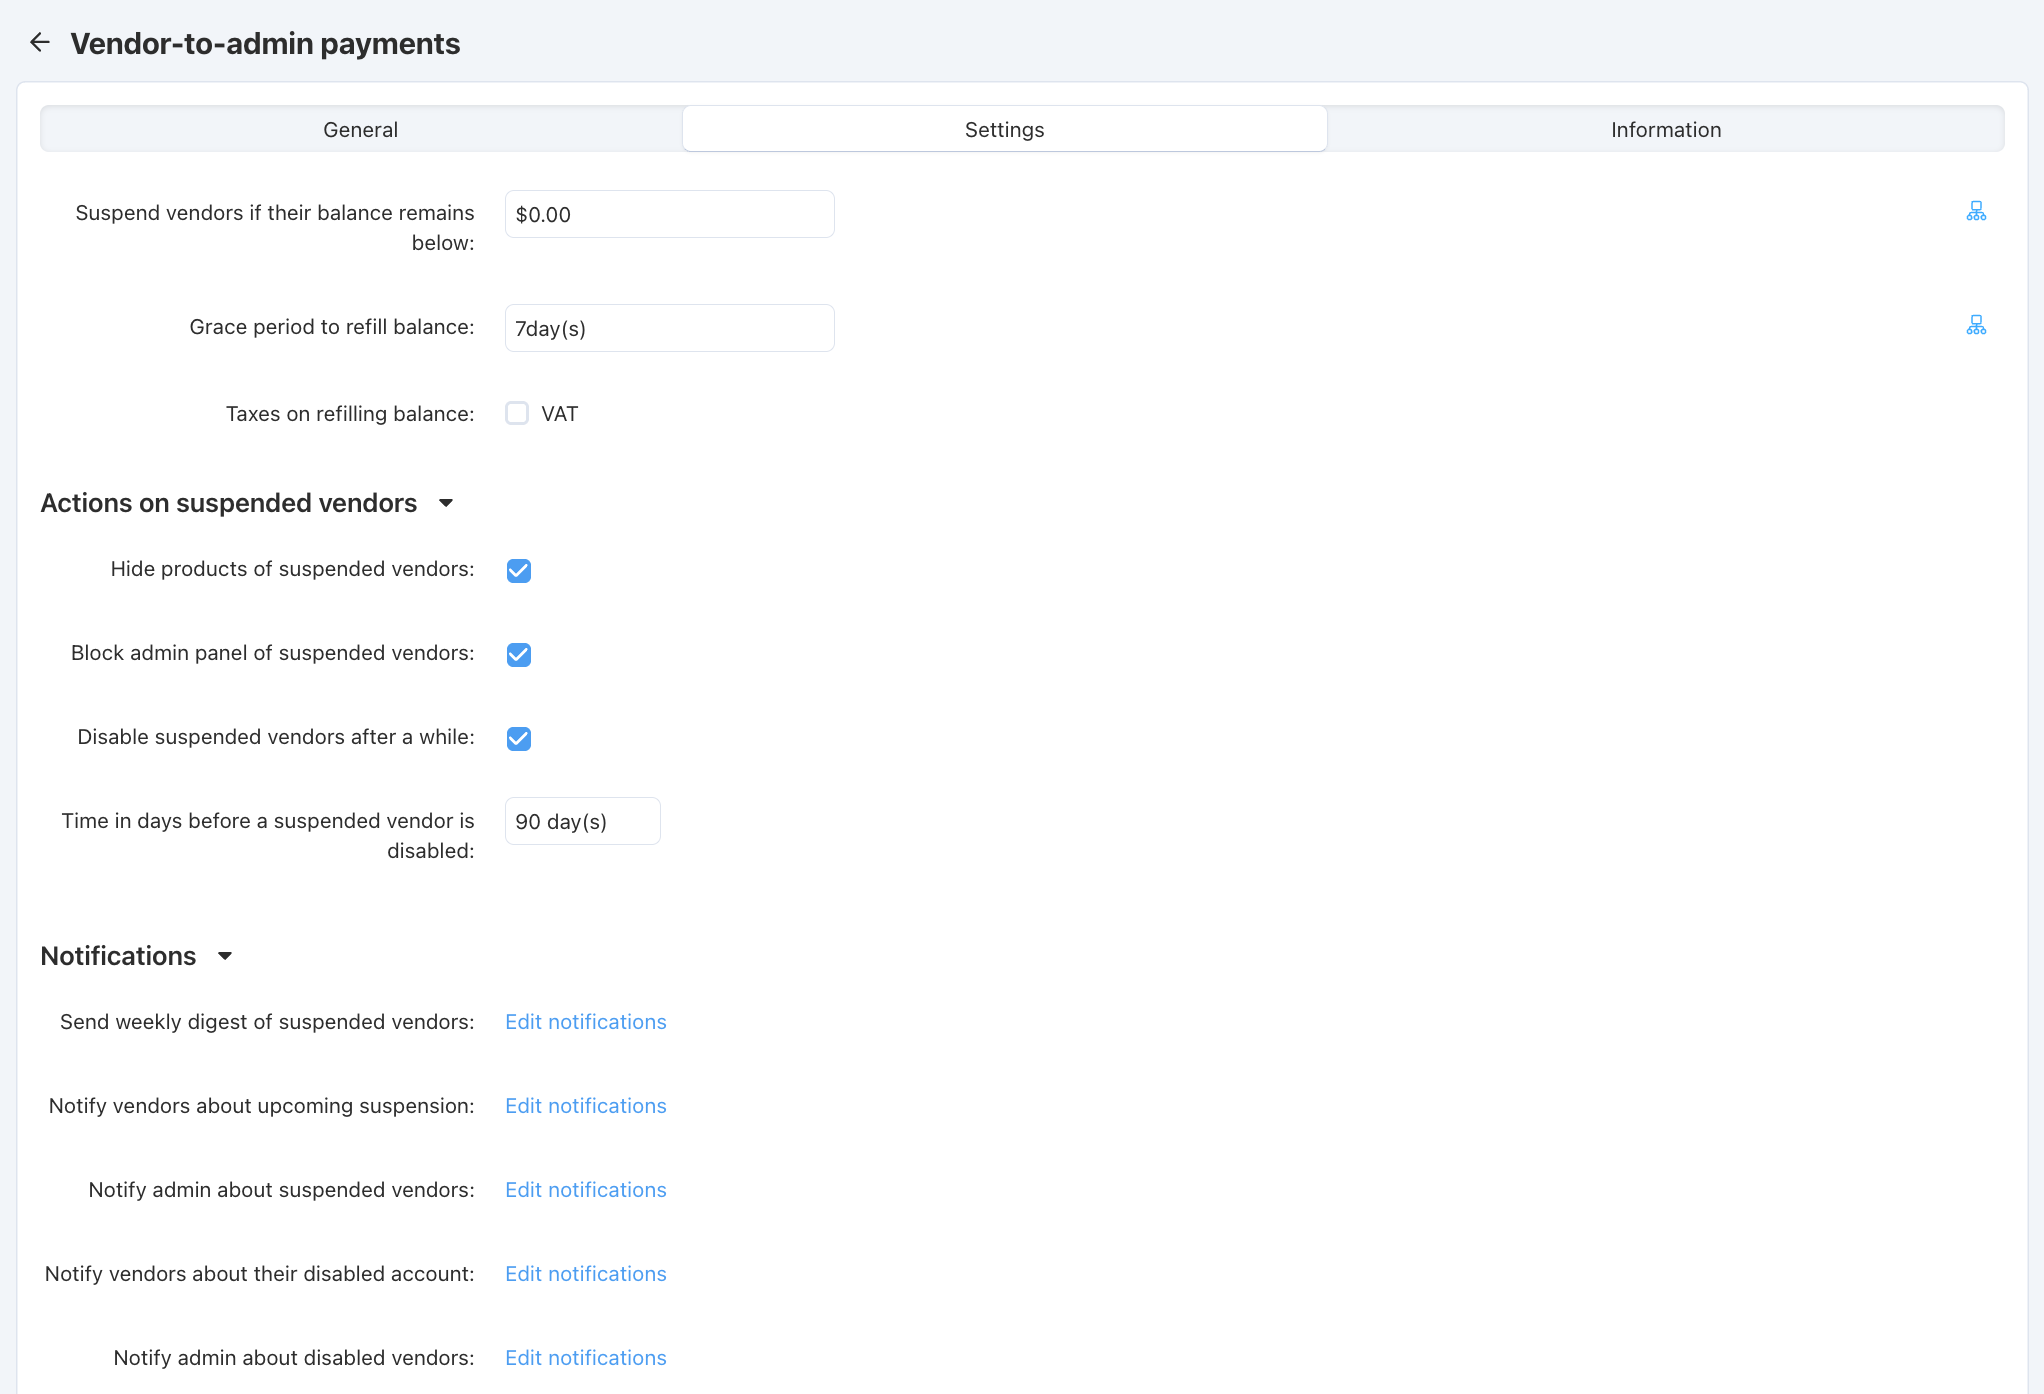Edit notifications for admin about disabled vendors
This screenshot has height=1394, width=2044.
pos(586,1358)
